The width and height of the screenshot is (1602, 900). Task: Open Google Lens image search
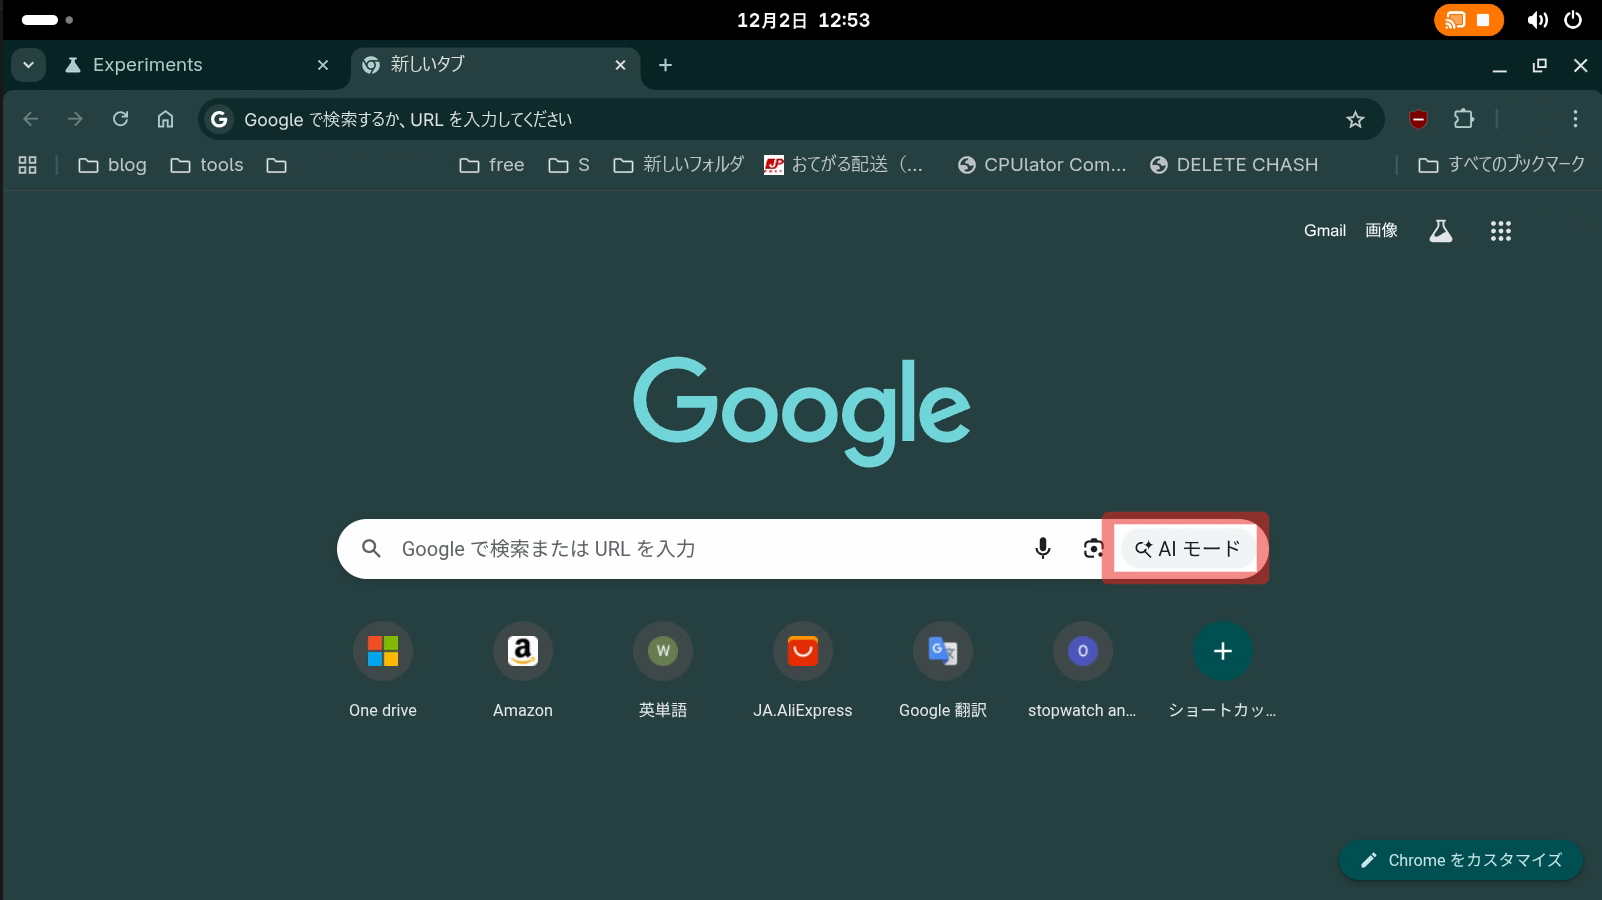click(x=1092, y=548)
